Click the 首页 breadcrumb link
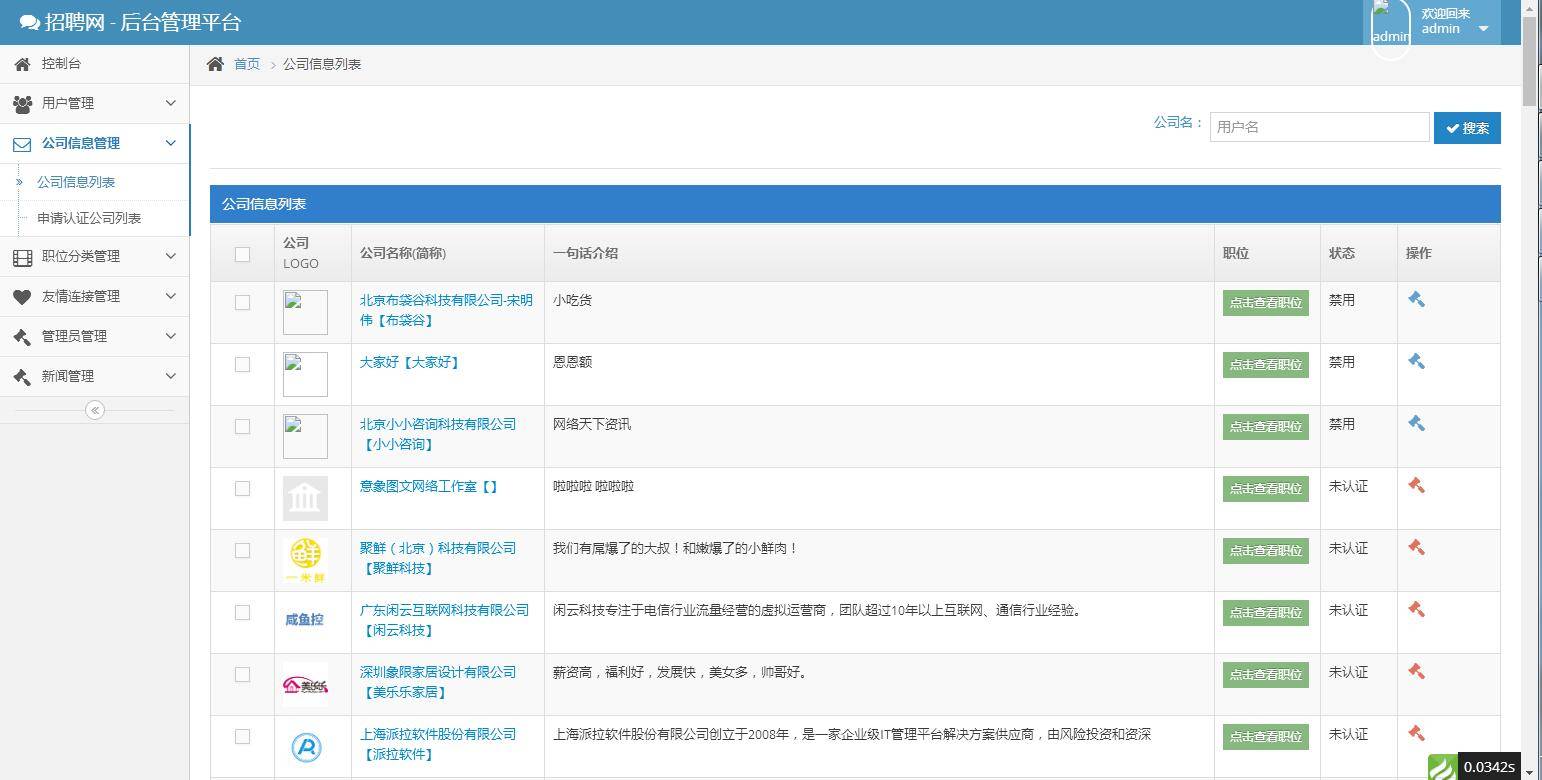Viewport: 1542px width, 780px height. click(x=246, y=63)
